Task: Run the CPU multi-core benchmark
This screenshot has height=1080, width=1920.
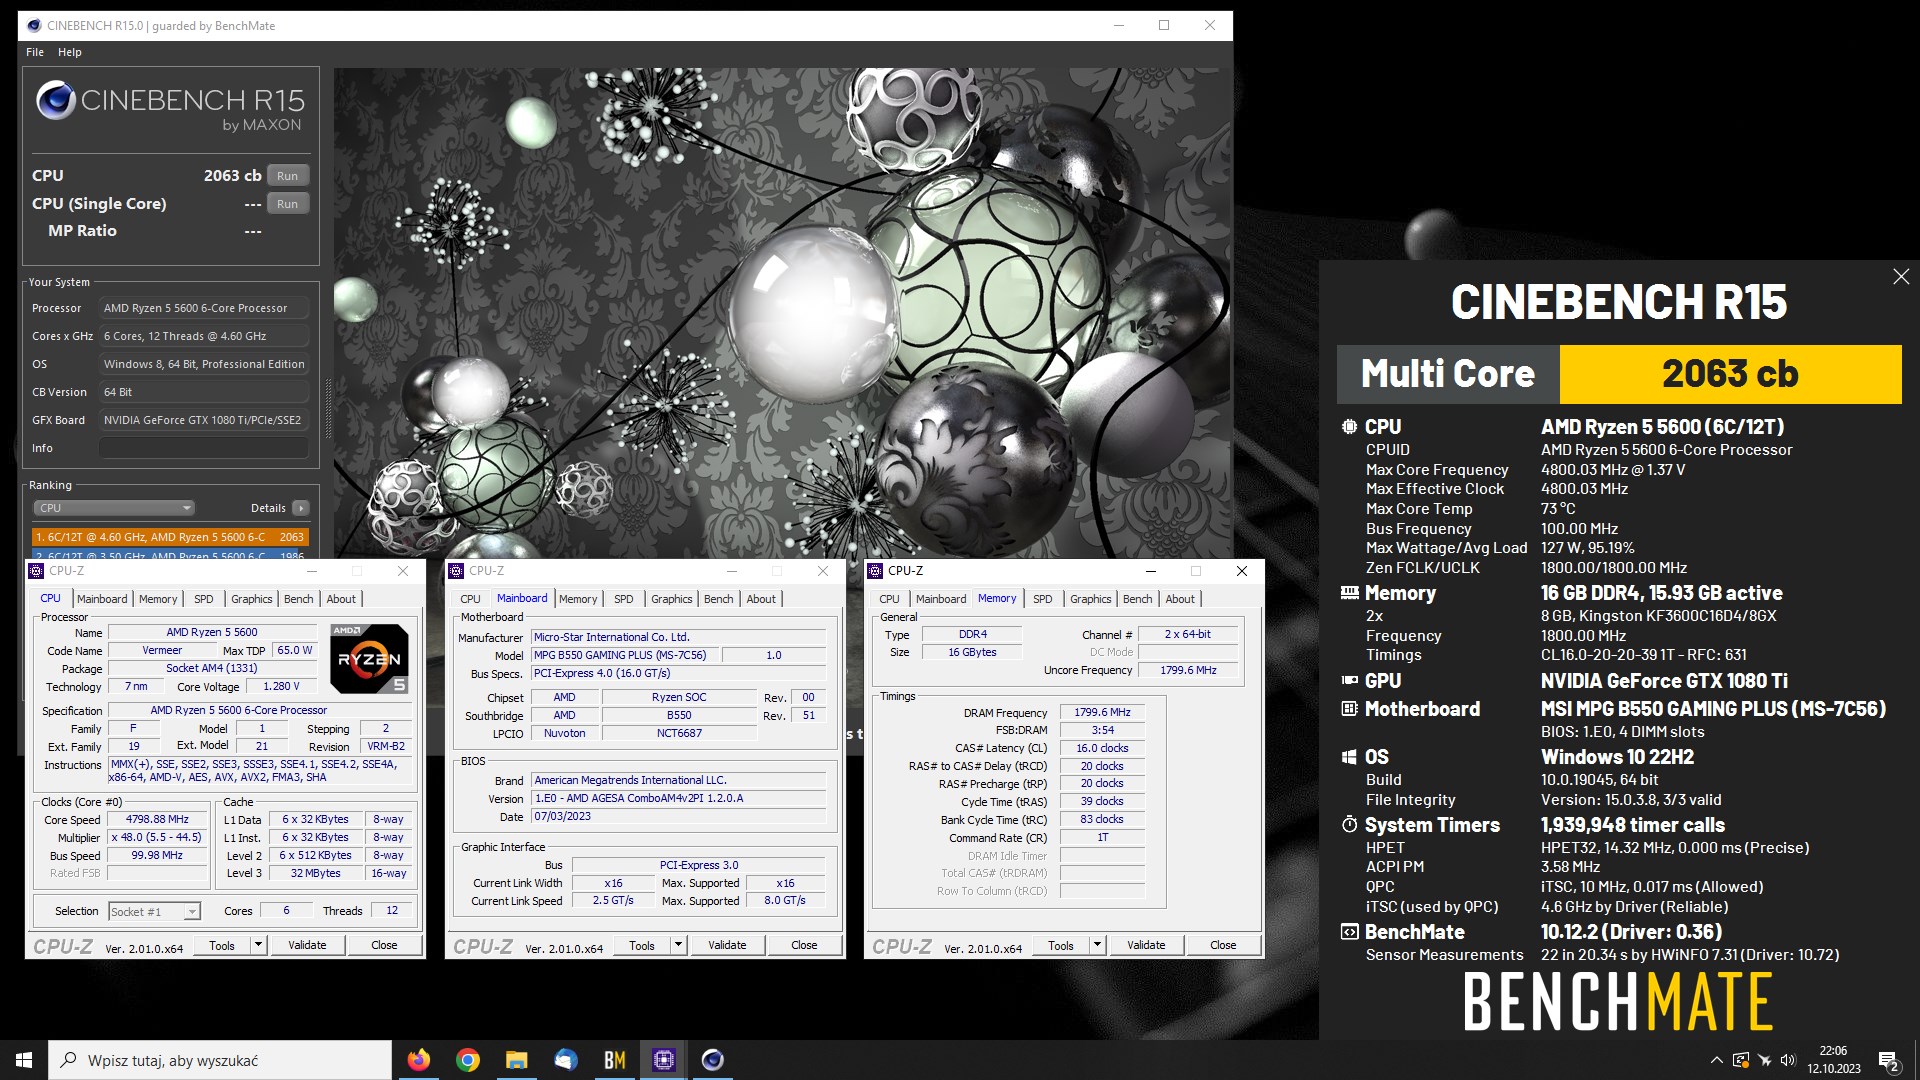Action: click(x=288, y=176)
